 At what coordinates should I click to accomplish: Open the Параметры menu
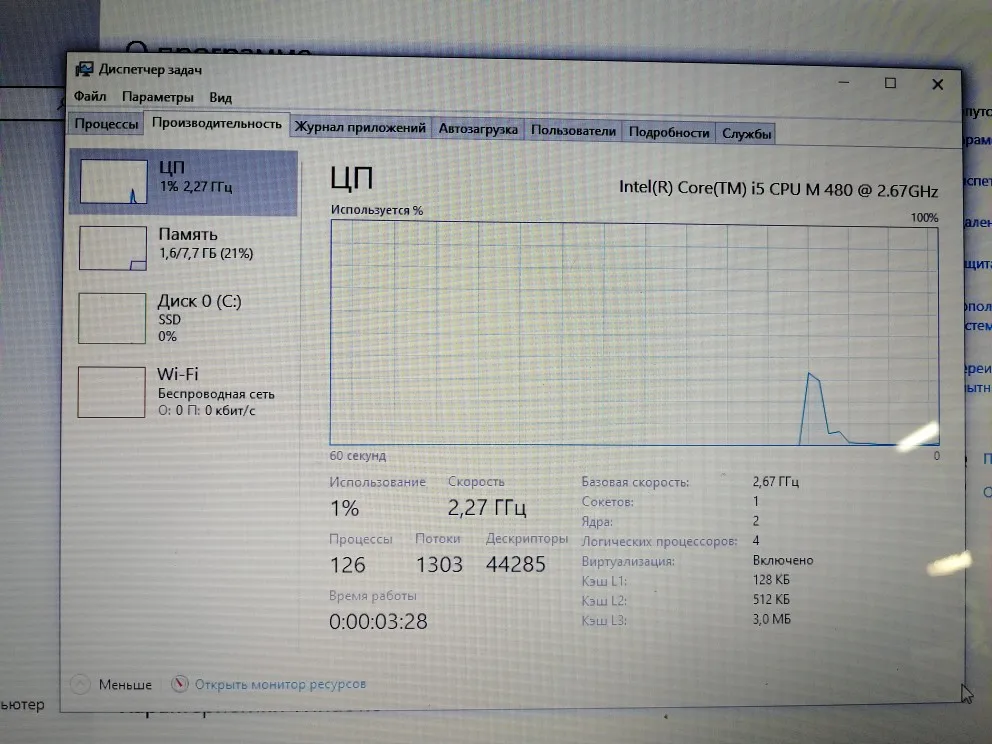158,97
